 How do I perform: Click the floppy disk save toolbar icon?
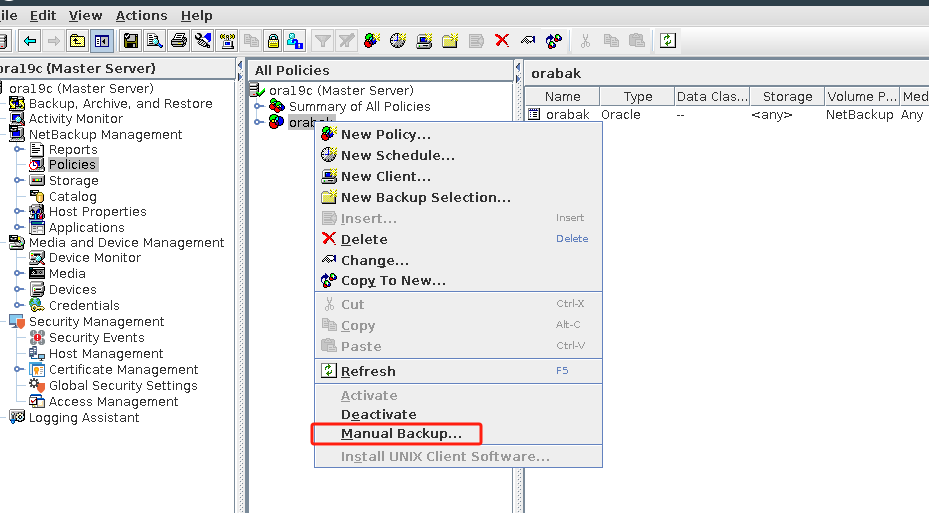click(131, 41)
